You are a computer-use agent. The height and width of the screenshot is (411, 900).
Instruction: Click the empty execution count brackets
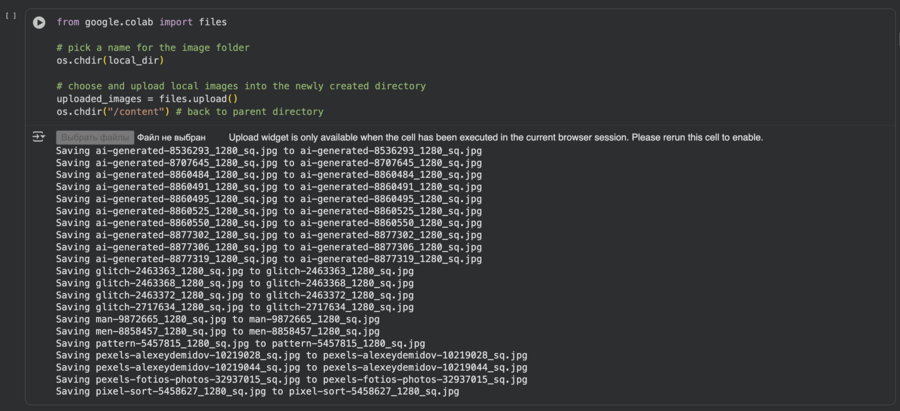coord(11,16)
